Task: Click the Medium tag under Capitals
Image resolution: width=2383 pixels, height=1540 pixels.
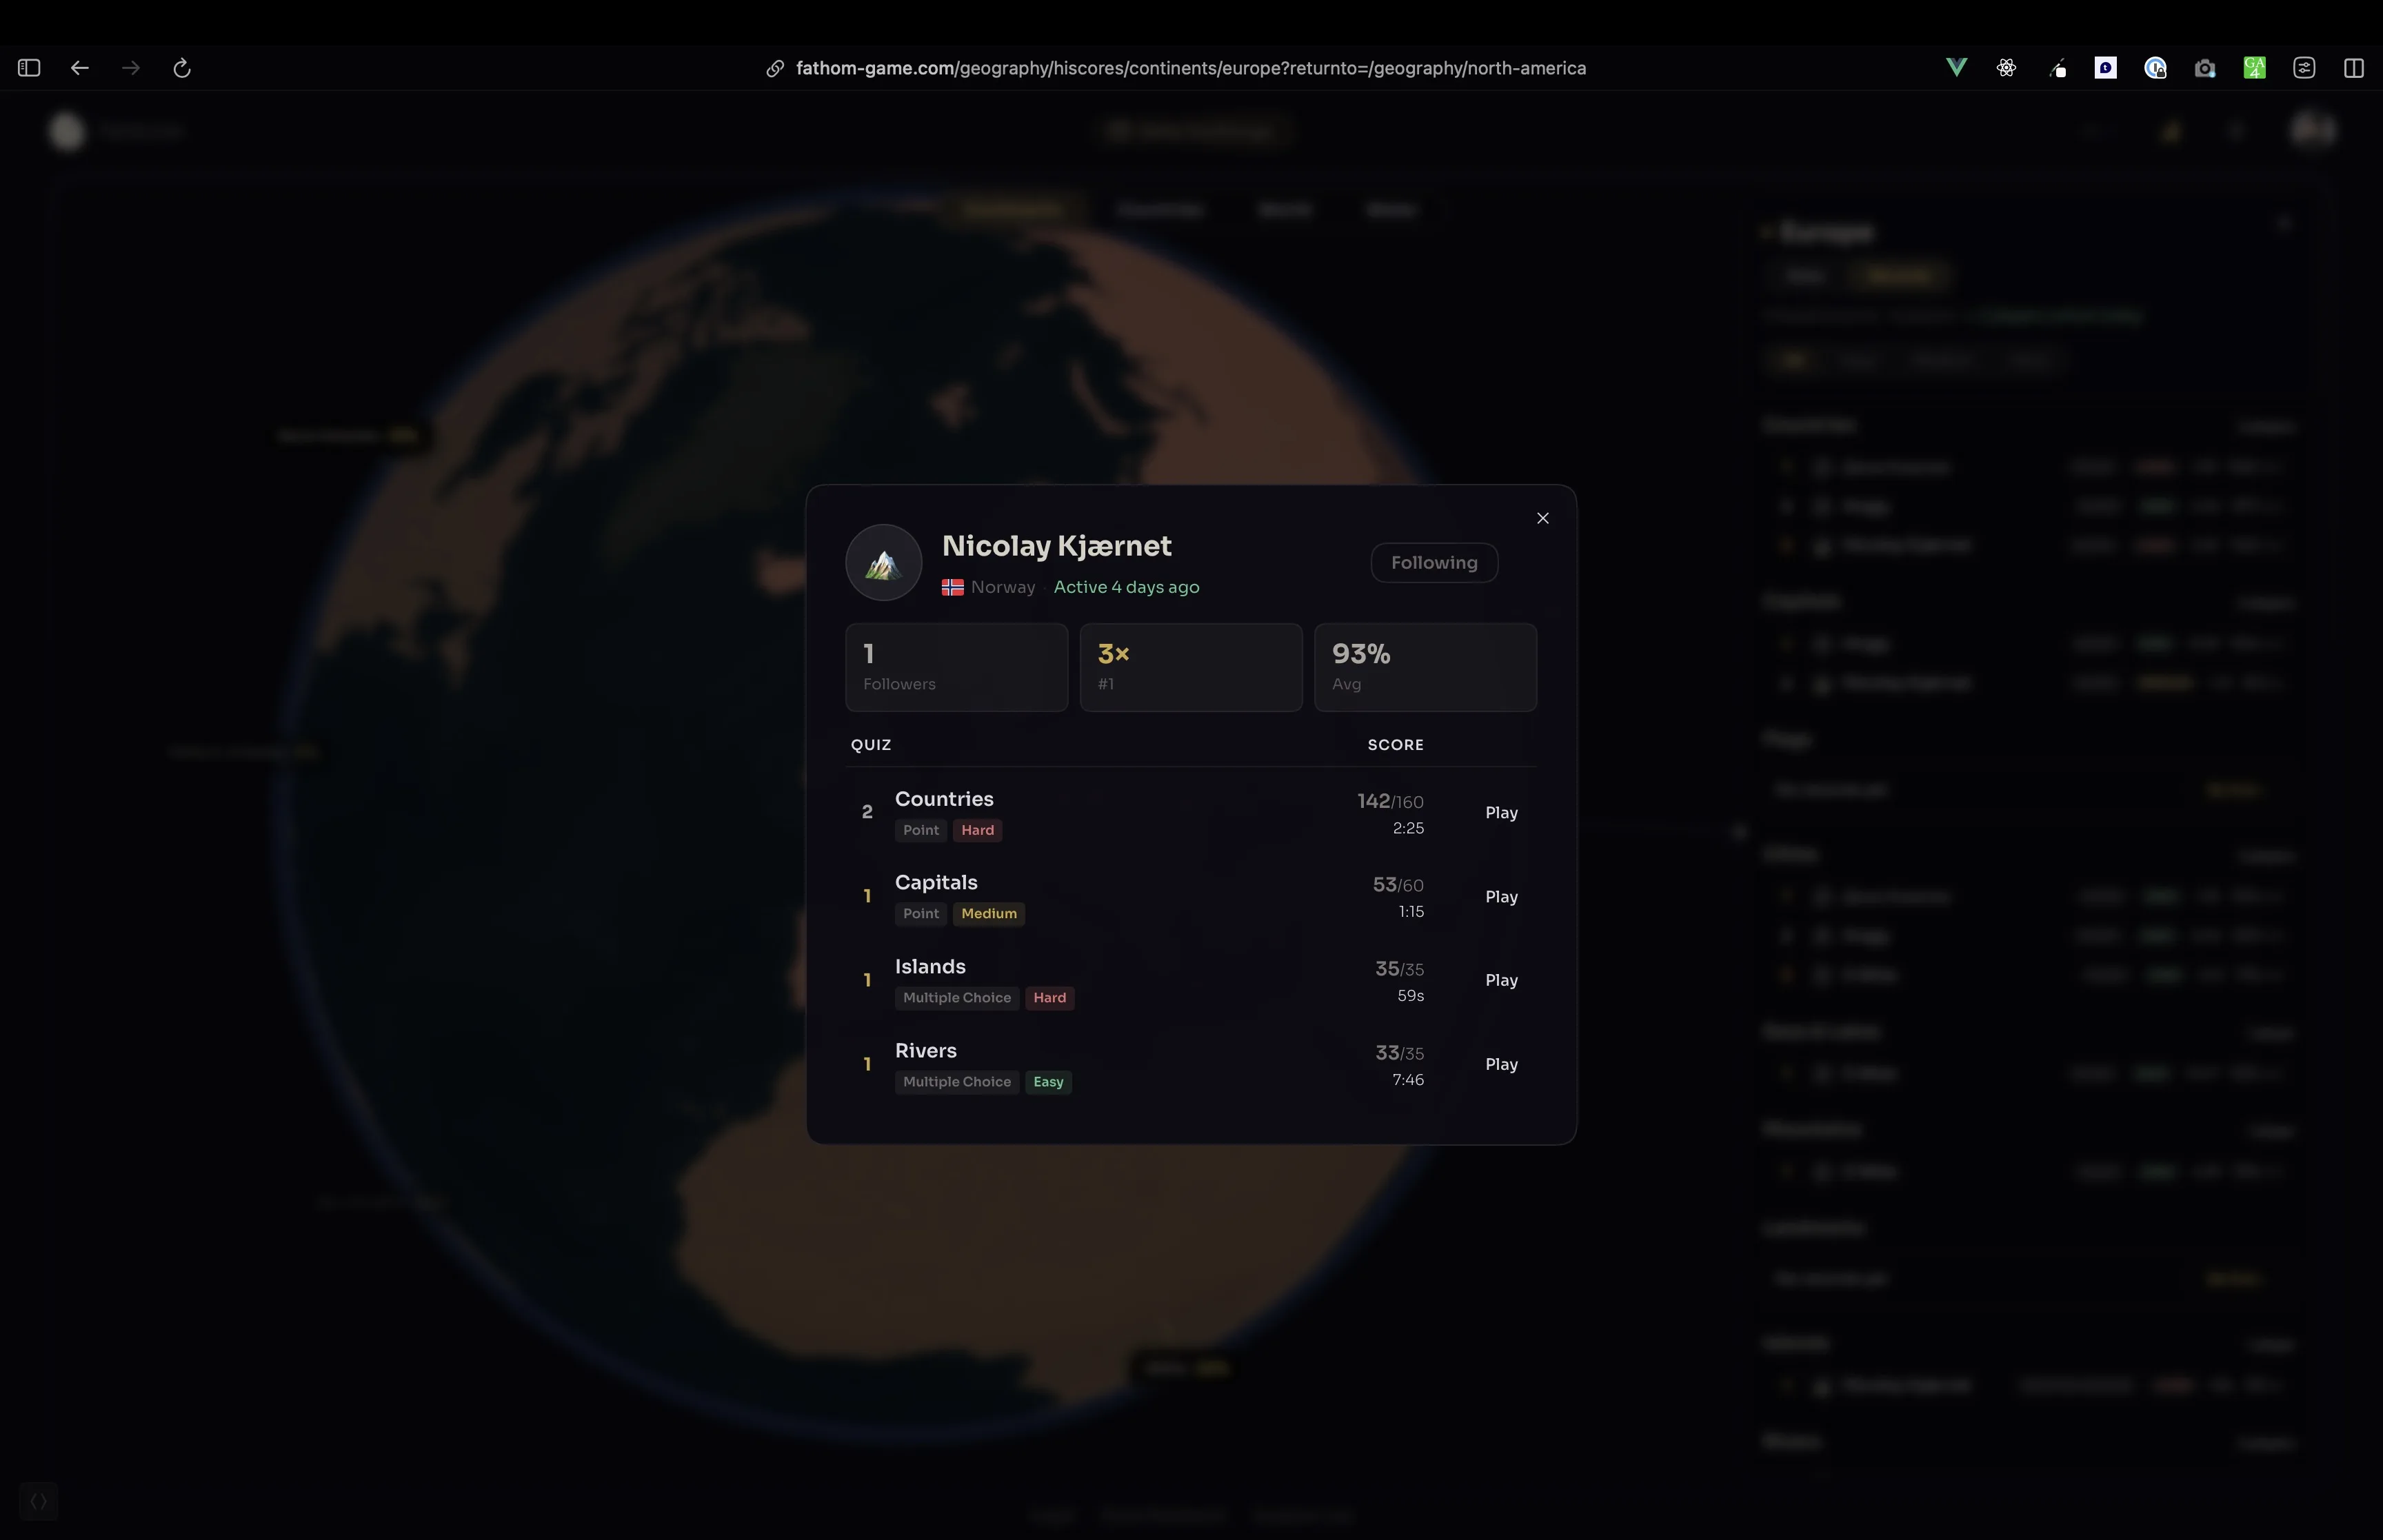Action: 988,914
